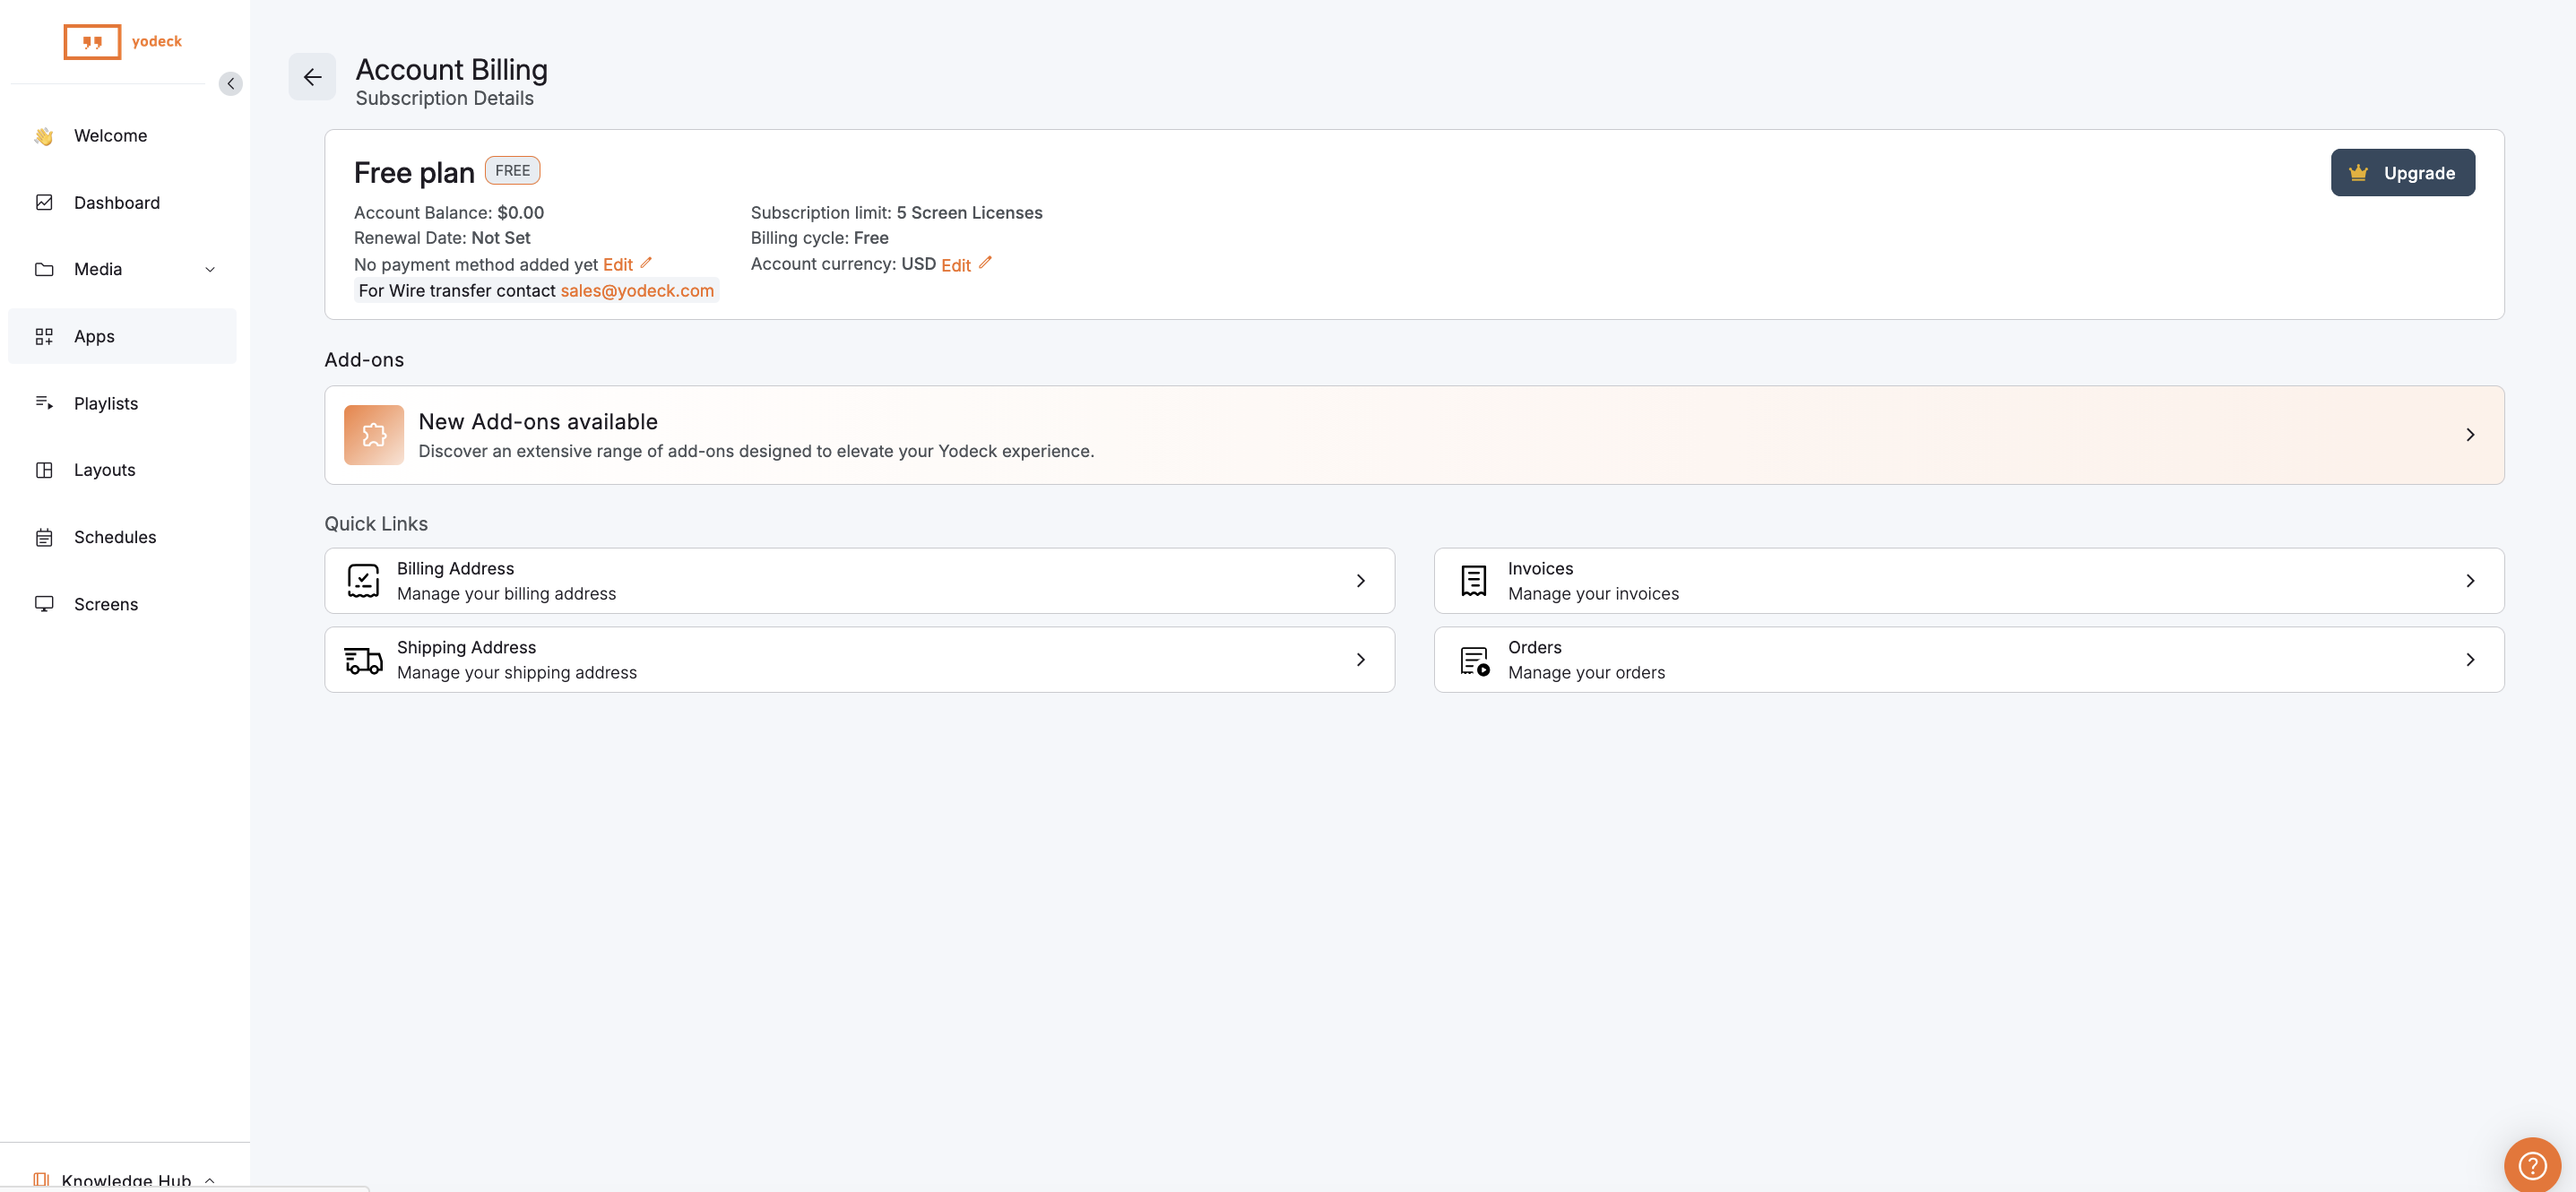Image resolution: width=2576 pixels, height=1192 pixels.
Task: Click the FREE plan badge
Action: coord(512,171)
